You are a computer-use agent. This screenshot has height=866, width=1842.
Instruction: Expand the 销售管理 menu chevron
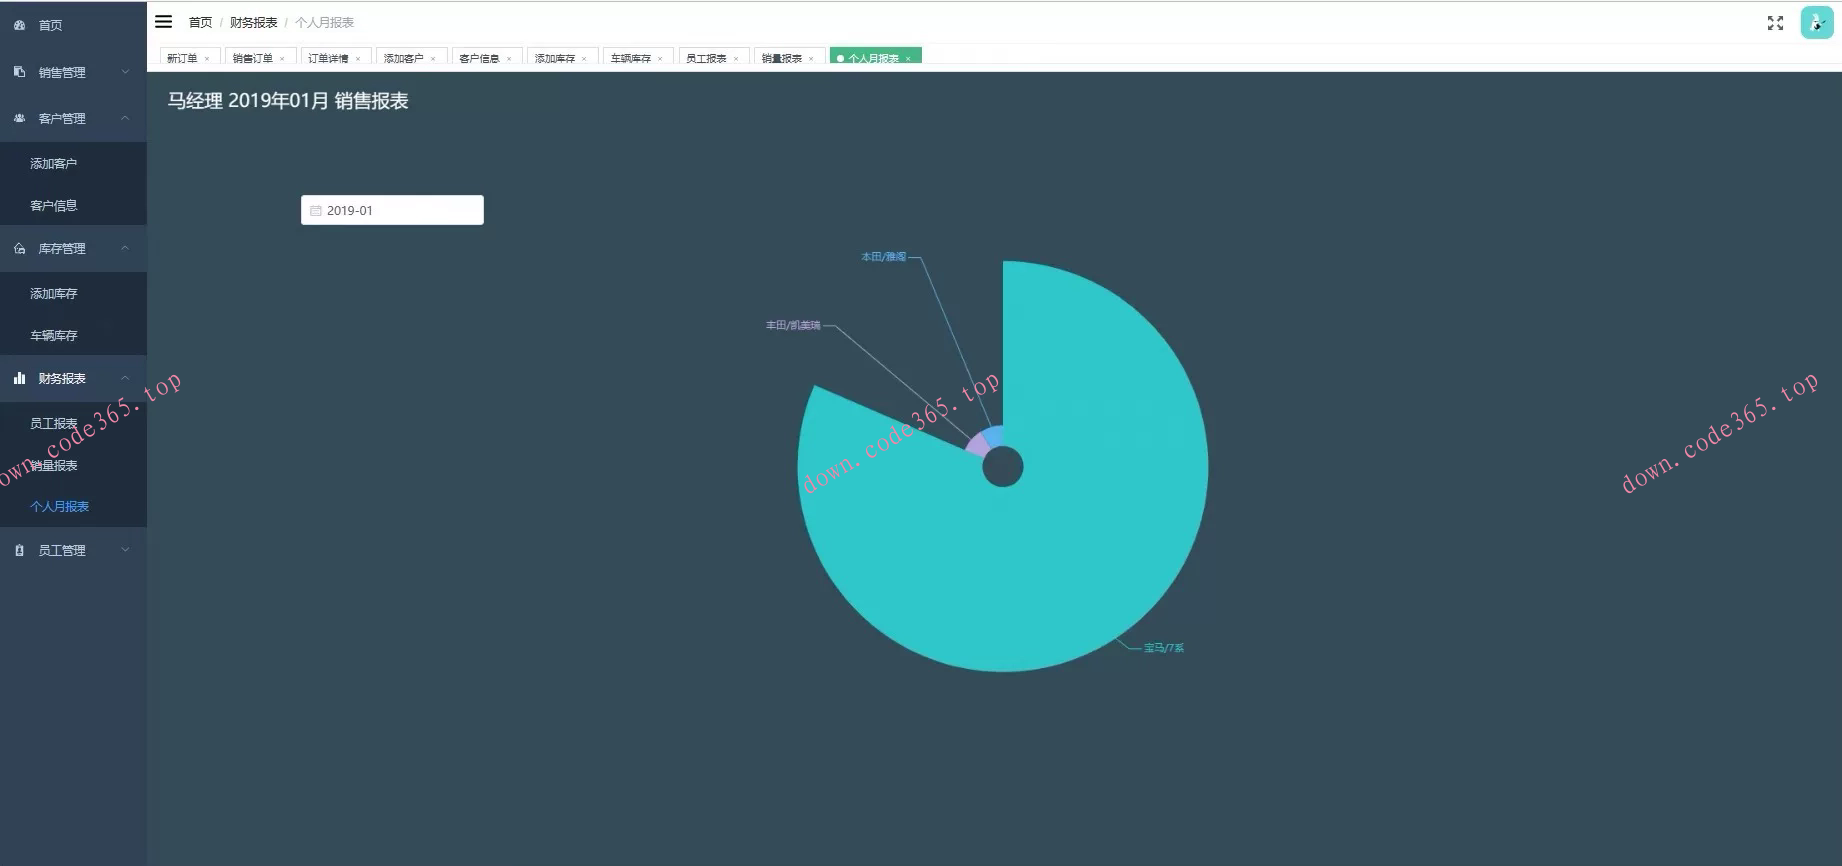(125, 72)
